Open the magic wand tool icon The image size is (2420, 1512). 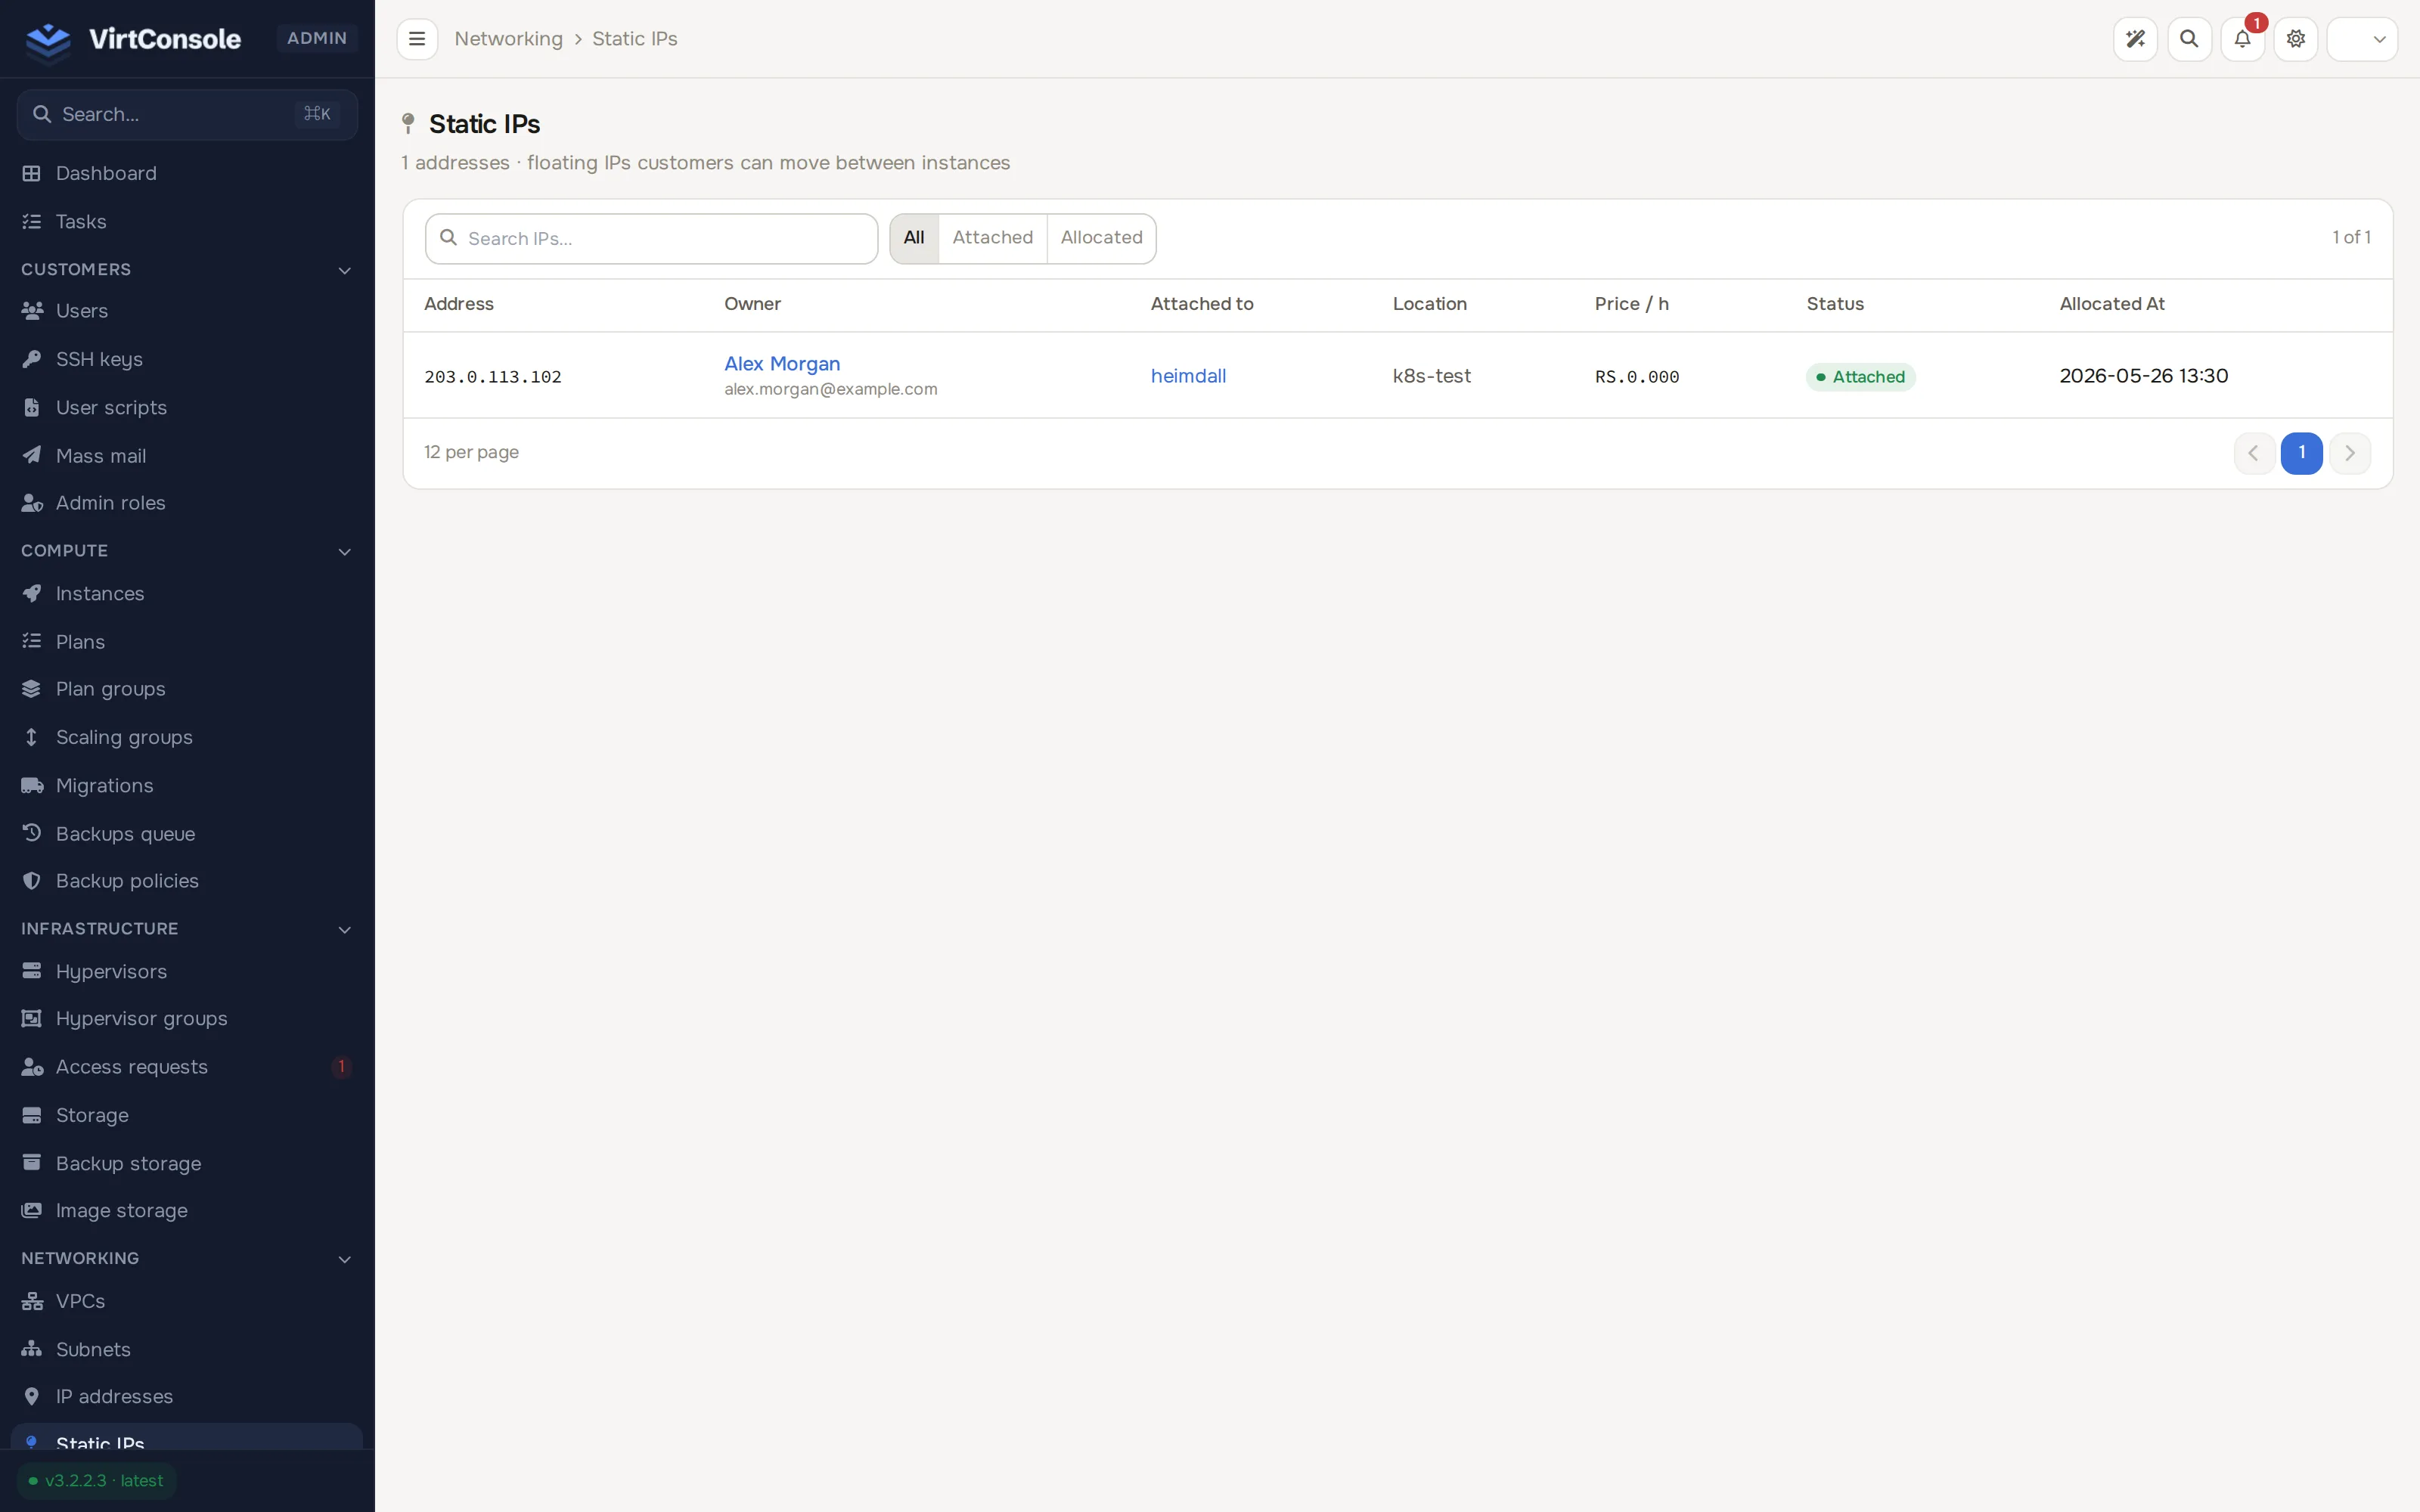pyautogui.click(x=2135, y=39)
